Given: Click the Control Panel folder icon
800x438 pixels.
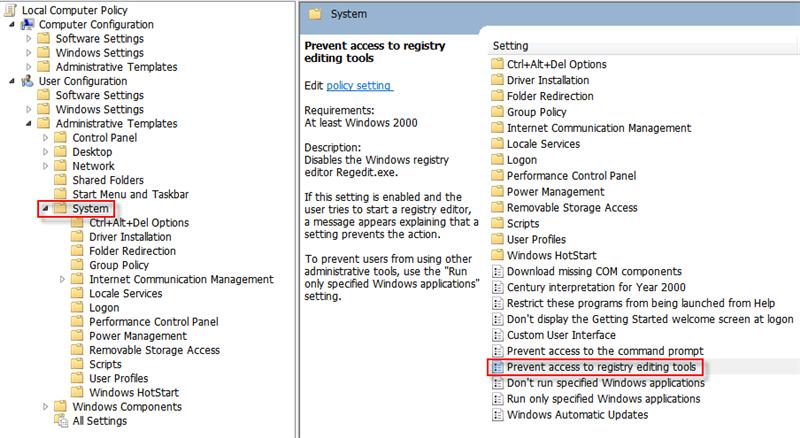Looking at the screenshot, I should [60, 137].
